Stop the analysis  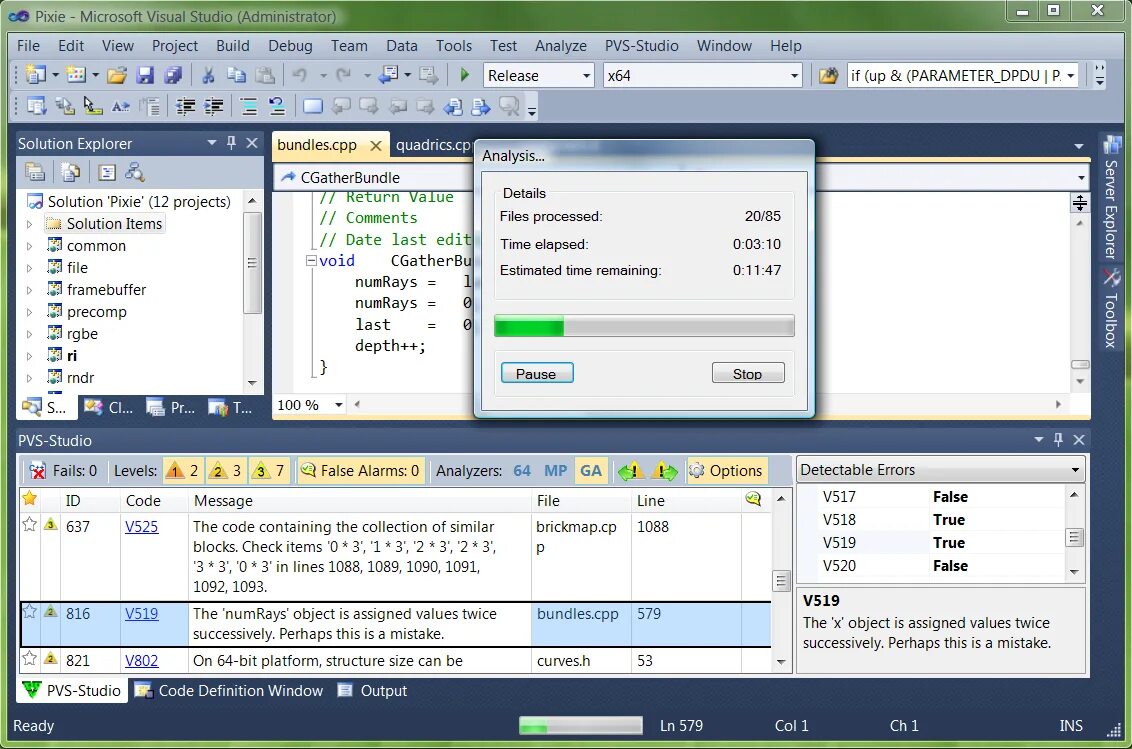(x=748, y=373)
